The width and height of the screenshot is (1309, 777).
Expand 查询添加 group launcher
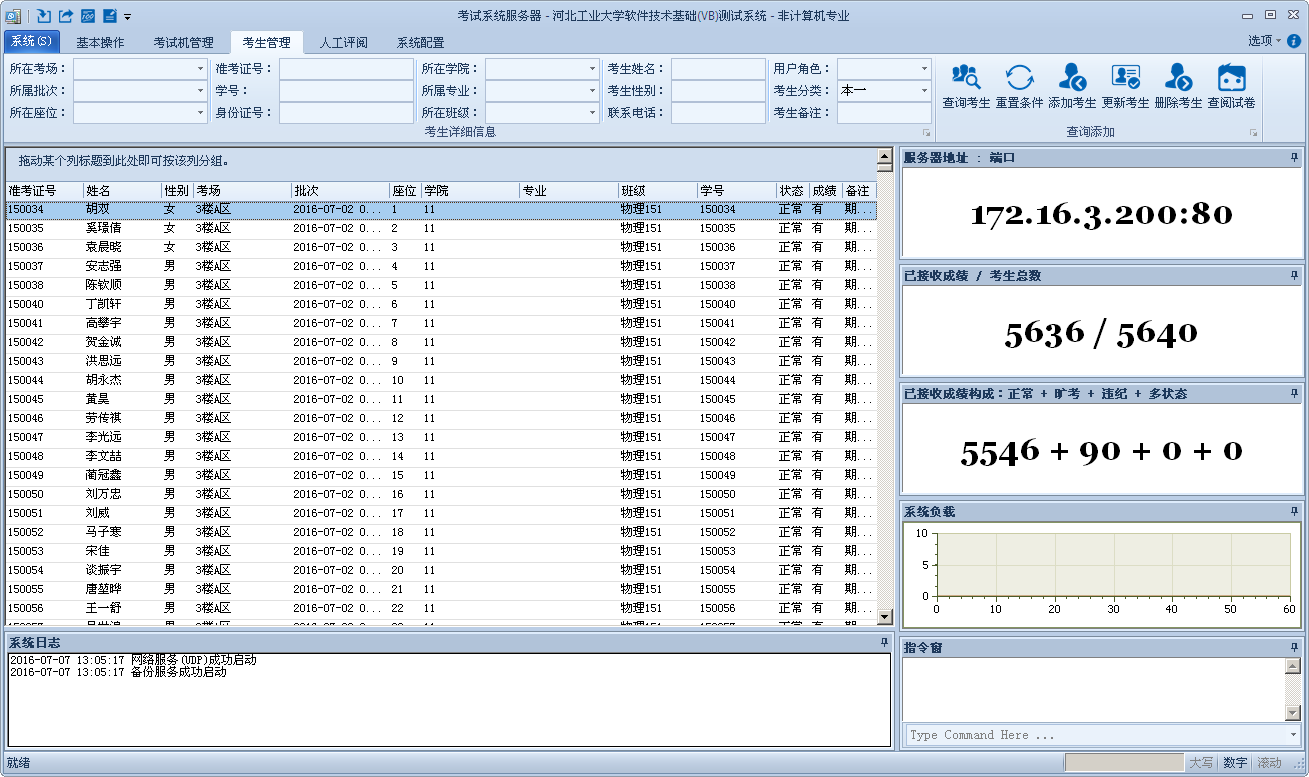(x=1254, y=133)
